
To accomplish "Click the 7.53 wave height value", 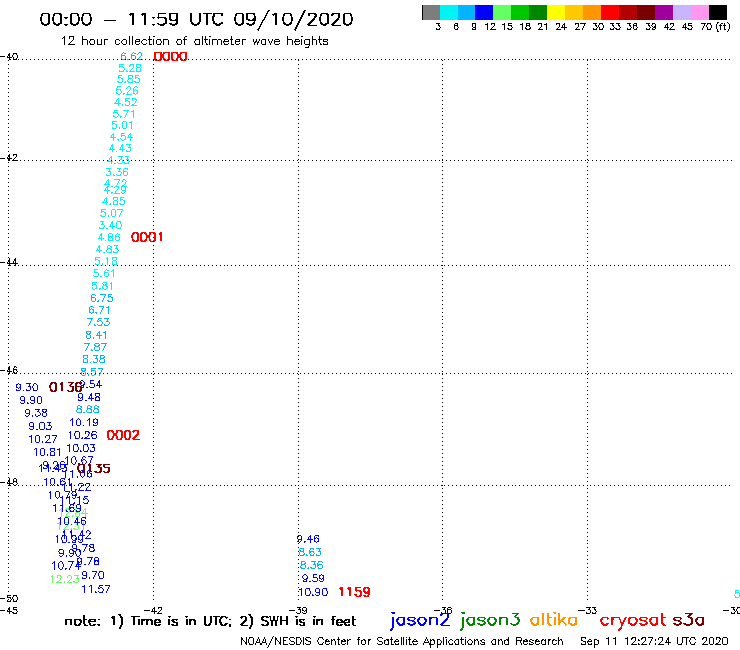I will coord(98,322).
